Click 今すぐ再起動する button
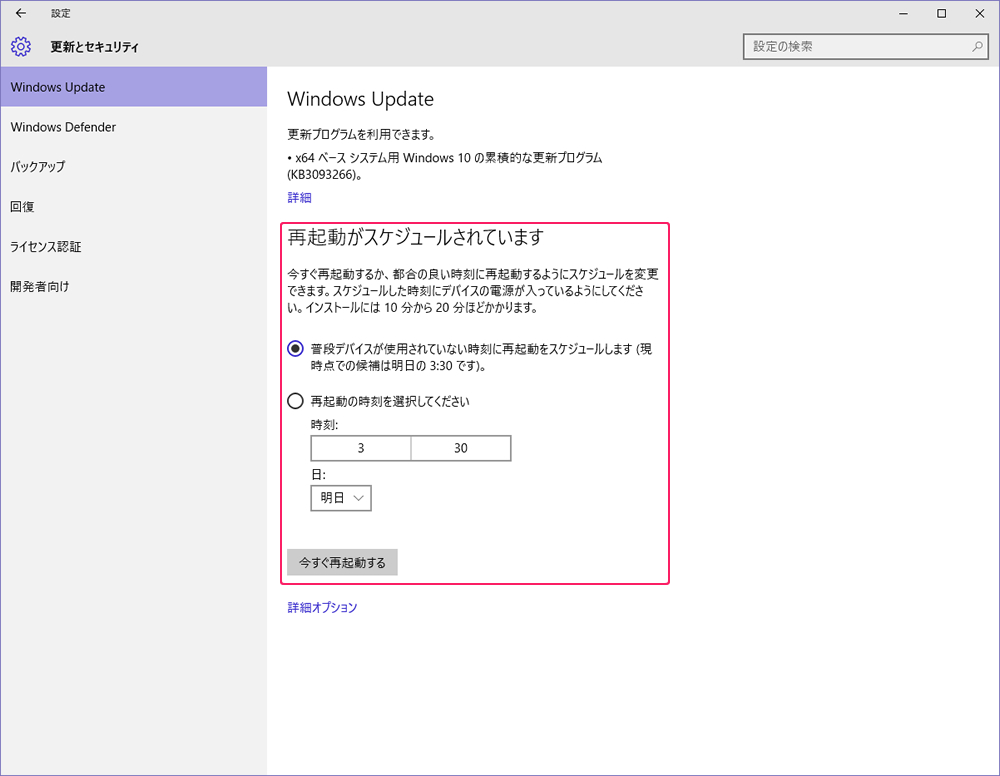Image resolution: width=1000 pixels, height=776 pixels. (x=342, y=562)
